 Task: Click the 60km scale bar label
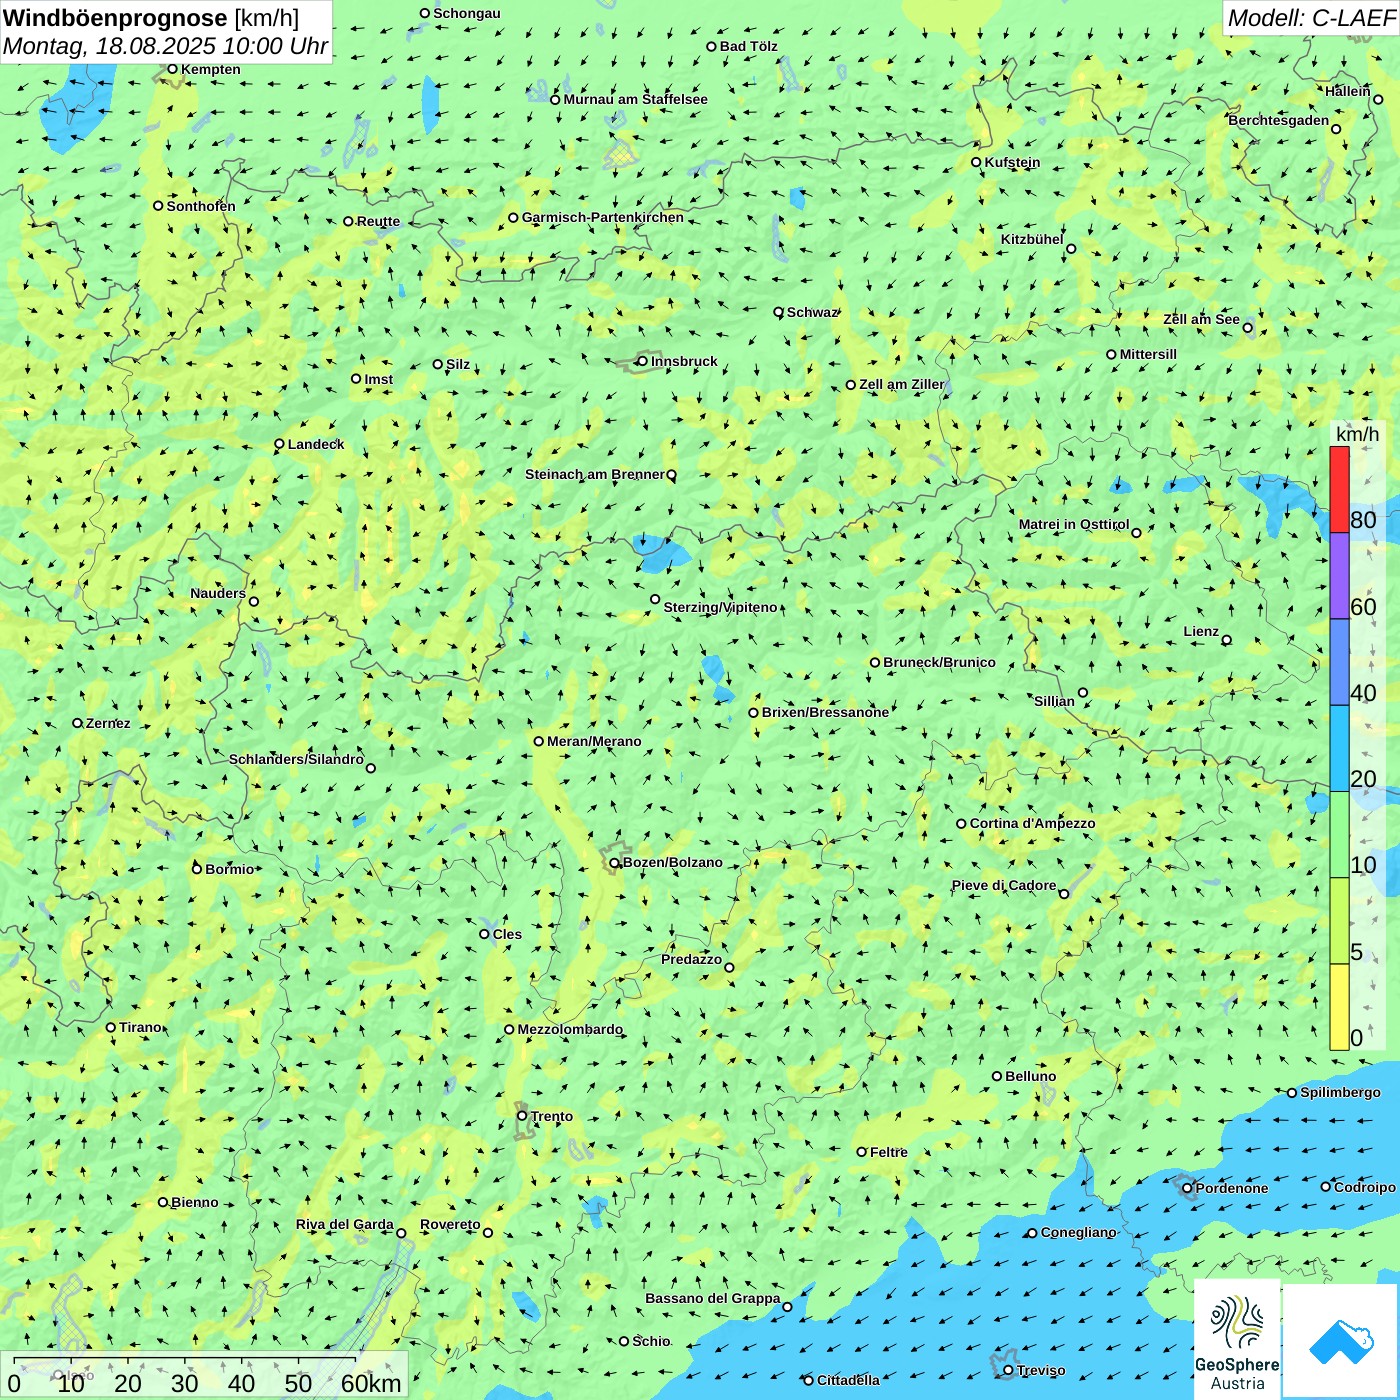click(371, 1383)
